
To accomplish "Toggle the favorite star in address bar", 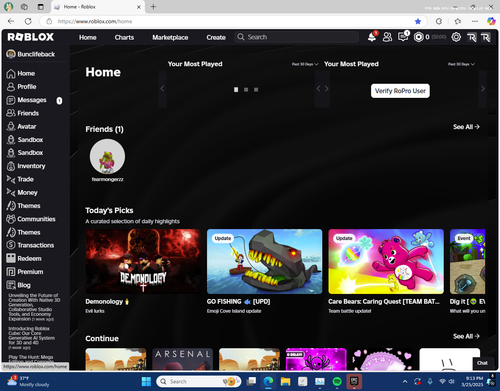I will (x=418, y=21).
